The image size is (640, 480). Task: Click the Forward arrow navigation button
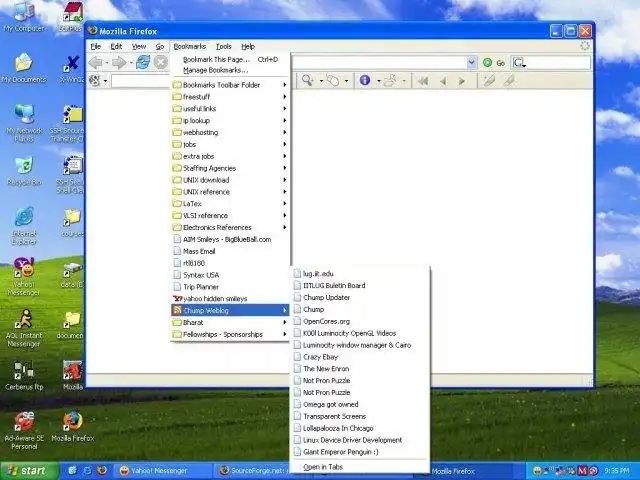pyautogui.click(x=119, y=63)
